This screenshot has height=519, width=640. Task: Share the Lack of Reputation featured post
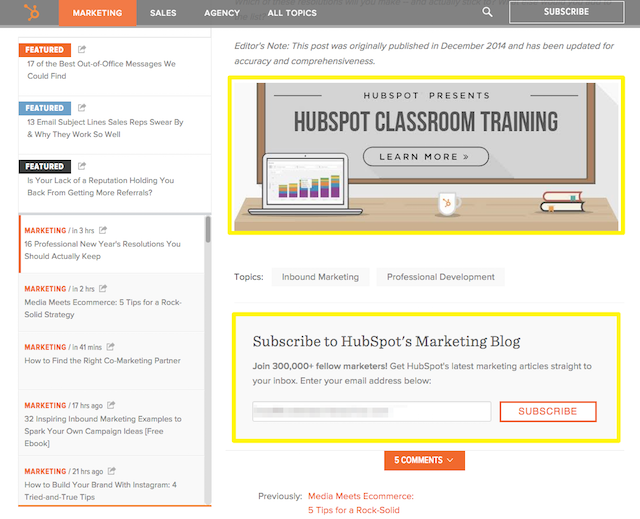coord(82,166)
